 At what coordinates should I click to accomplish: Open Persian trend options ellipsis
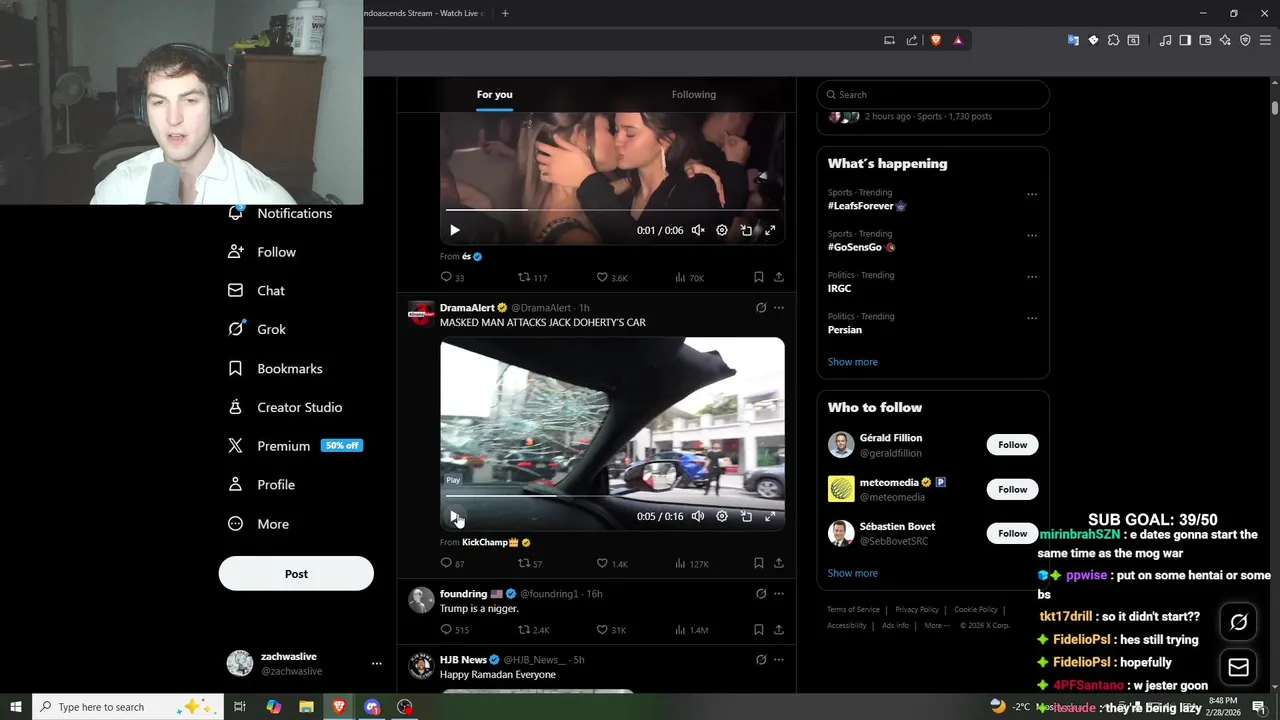[1032, 318]
